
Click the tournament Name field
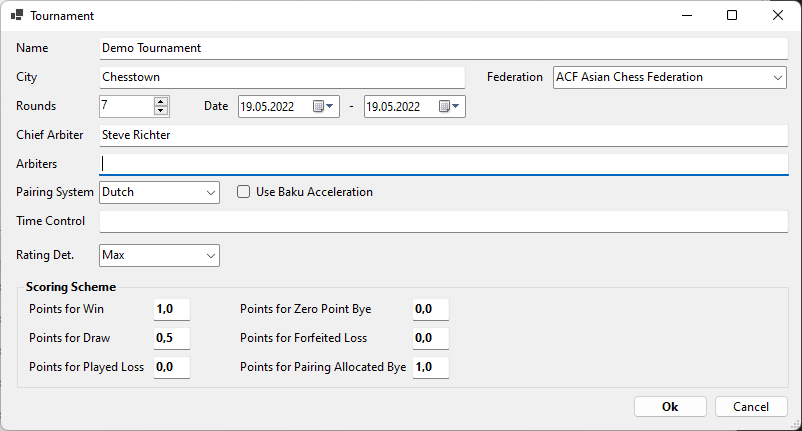pyautogui.click(x=444, y=48)
